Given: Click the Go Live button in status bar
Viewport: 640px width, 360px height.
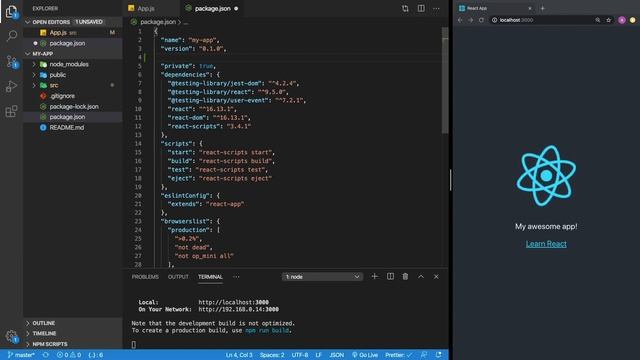Looking at the screenshot, I should pos(364,355).
